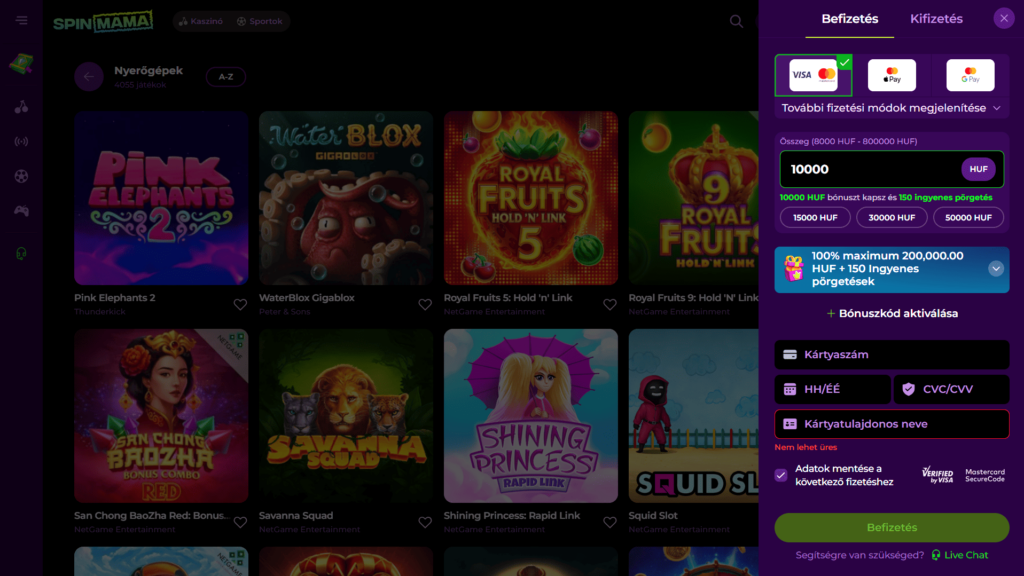The height and width of the screenshot is (576, 1024).
Task: Toggle the Adatok mentése checkbox
Action: tap(781, 475)
